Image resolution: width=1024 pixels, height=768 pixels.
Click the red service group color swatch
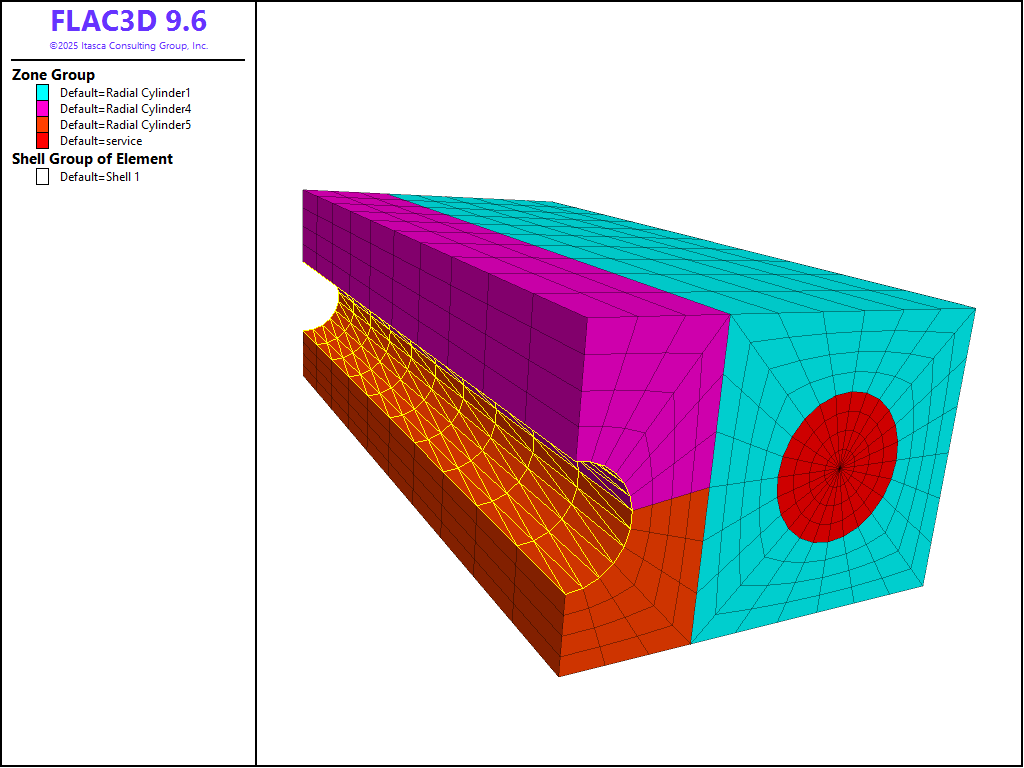pyautogui.click(x=42, y=141)
